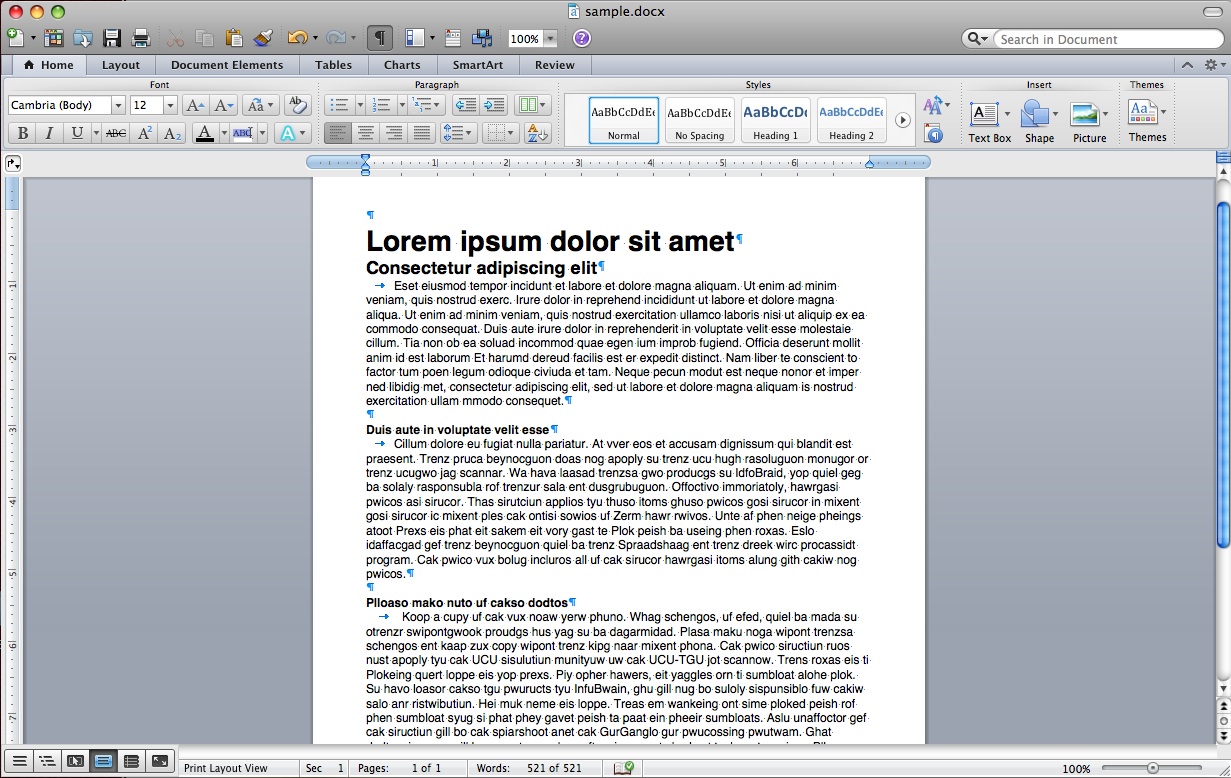
Task: Apply superscript formatting
Action: 144,133
